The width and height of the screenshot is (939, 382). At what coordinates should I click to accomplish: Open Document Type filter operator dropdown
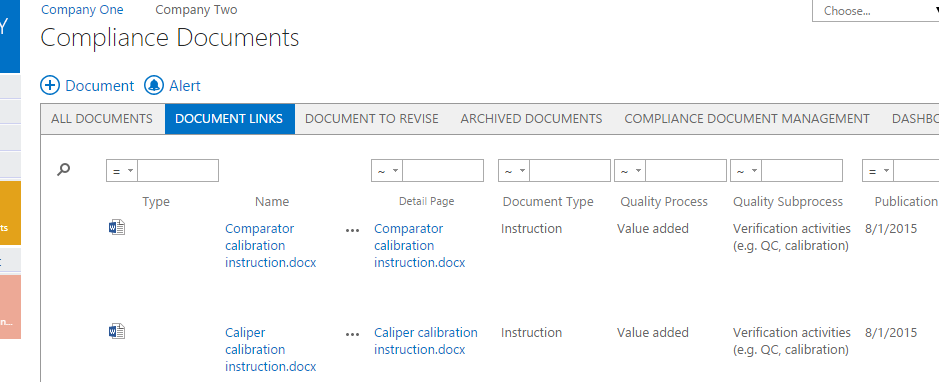(x=514, y=171)
